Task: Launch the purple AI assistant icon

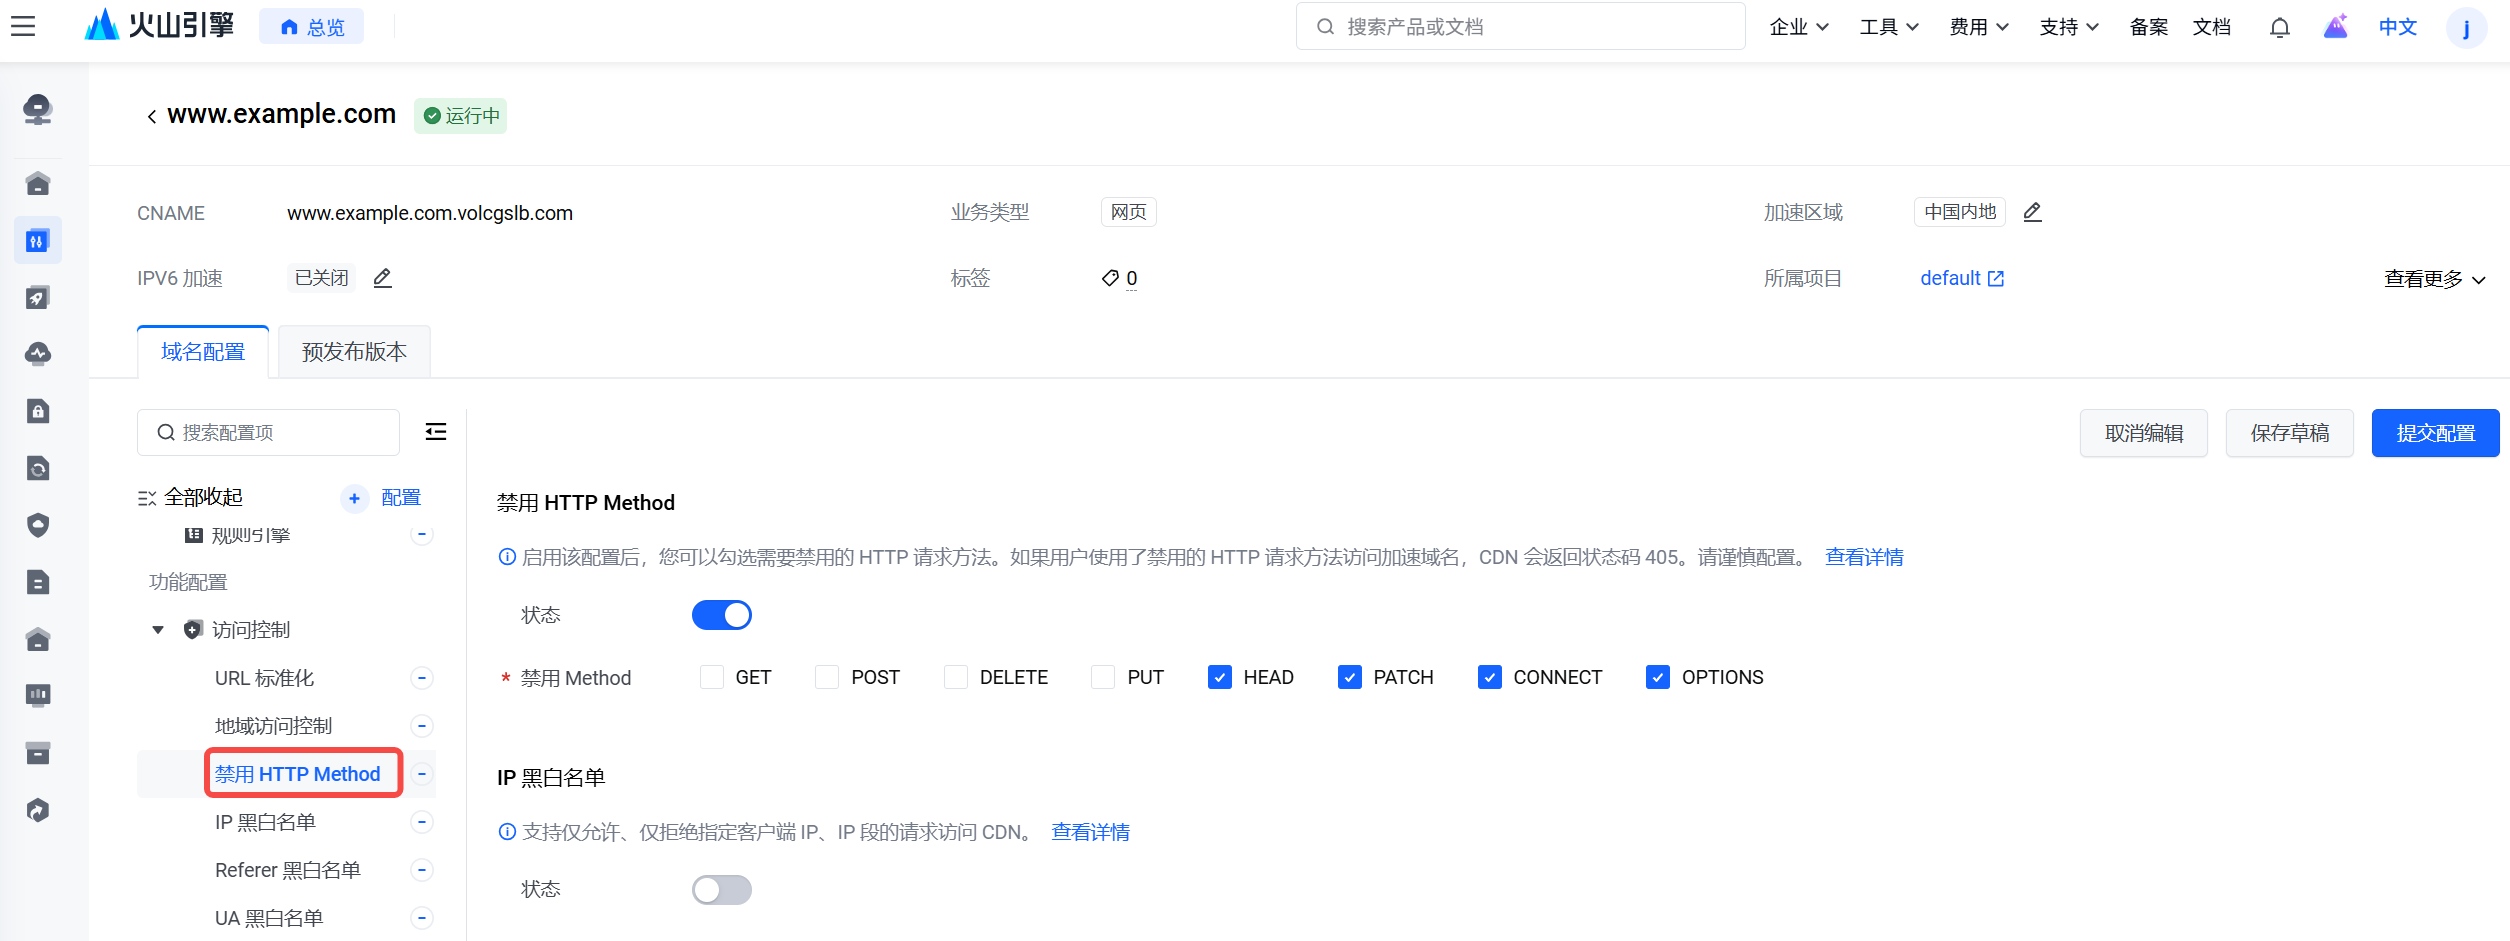Action: (2336, 27)
